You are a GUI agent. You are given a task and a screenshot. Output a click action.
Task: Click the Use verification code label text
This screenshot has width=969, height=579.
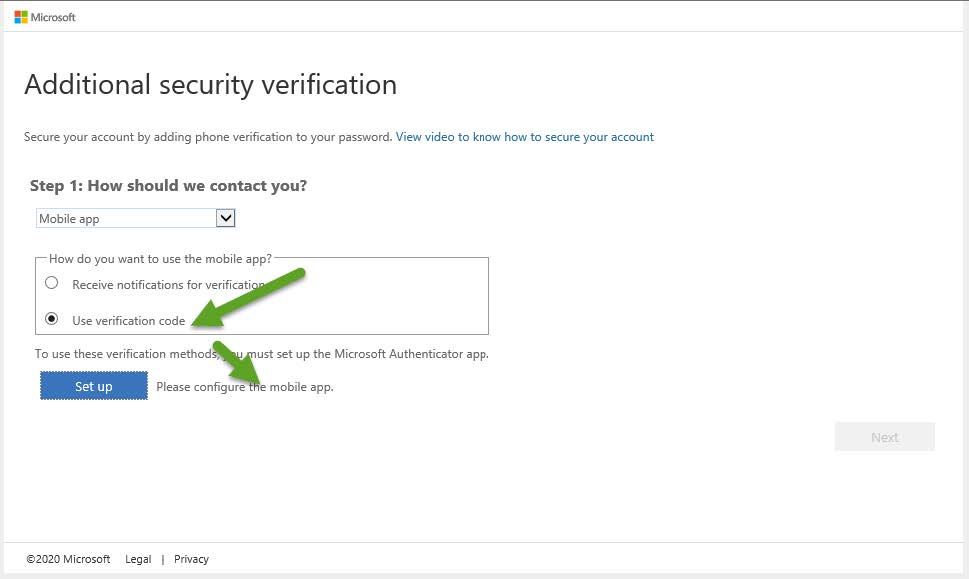click(x=129, y=321)
